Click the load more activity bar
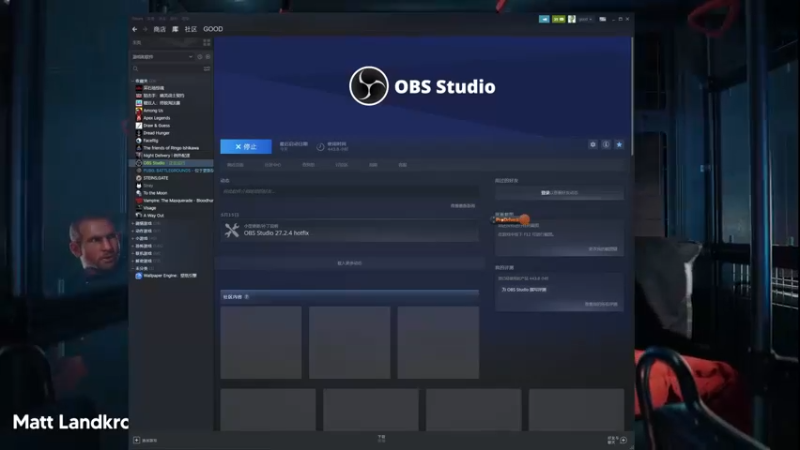The height and width of the screenshot is (450, 800). [349, 263]
